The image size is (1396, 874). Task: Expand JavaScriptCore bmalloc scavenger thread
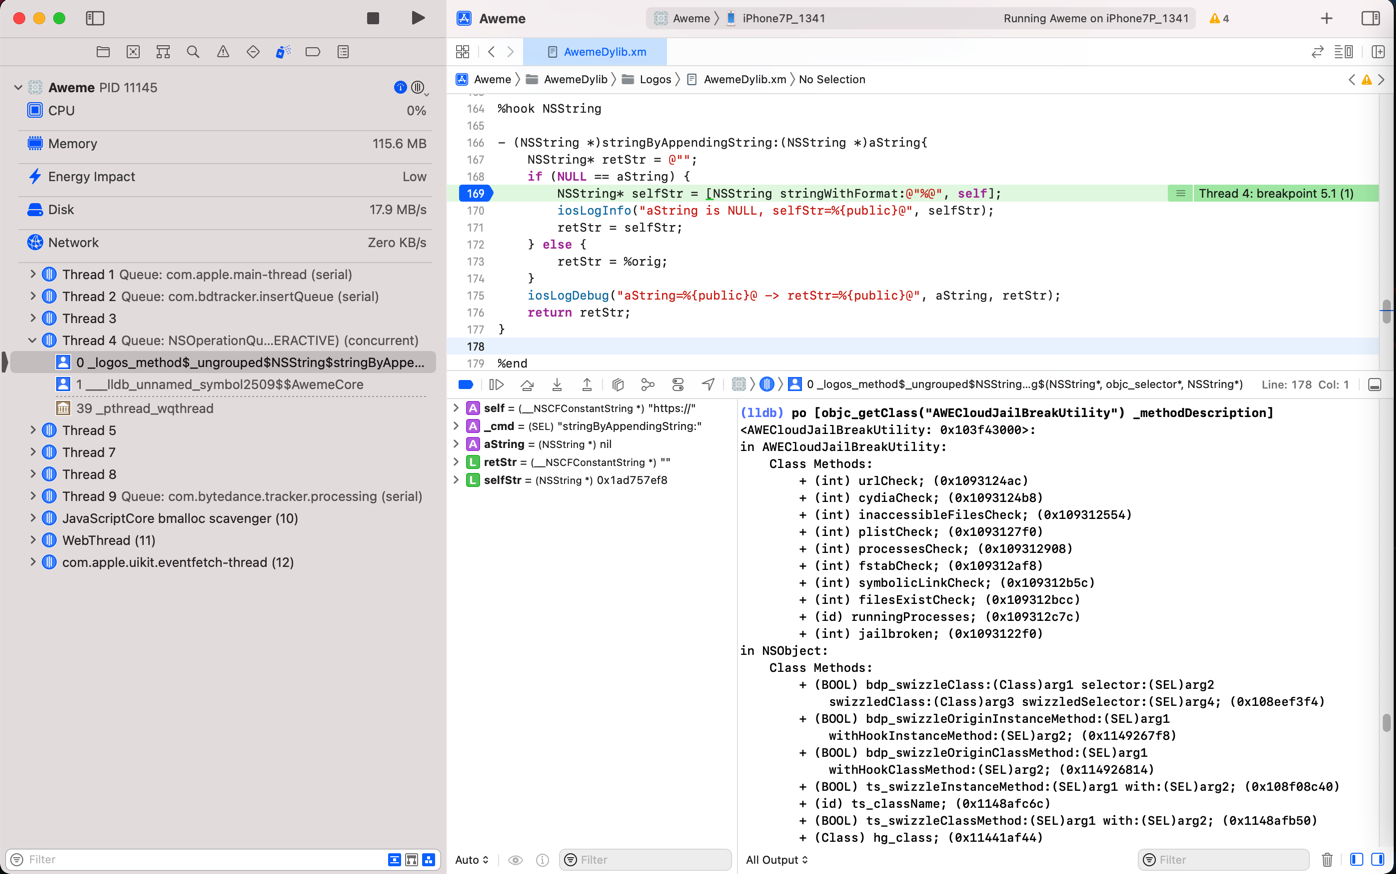[33, 518]
